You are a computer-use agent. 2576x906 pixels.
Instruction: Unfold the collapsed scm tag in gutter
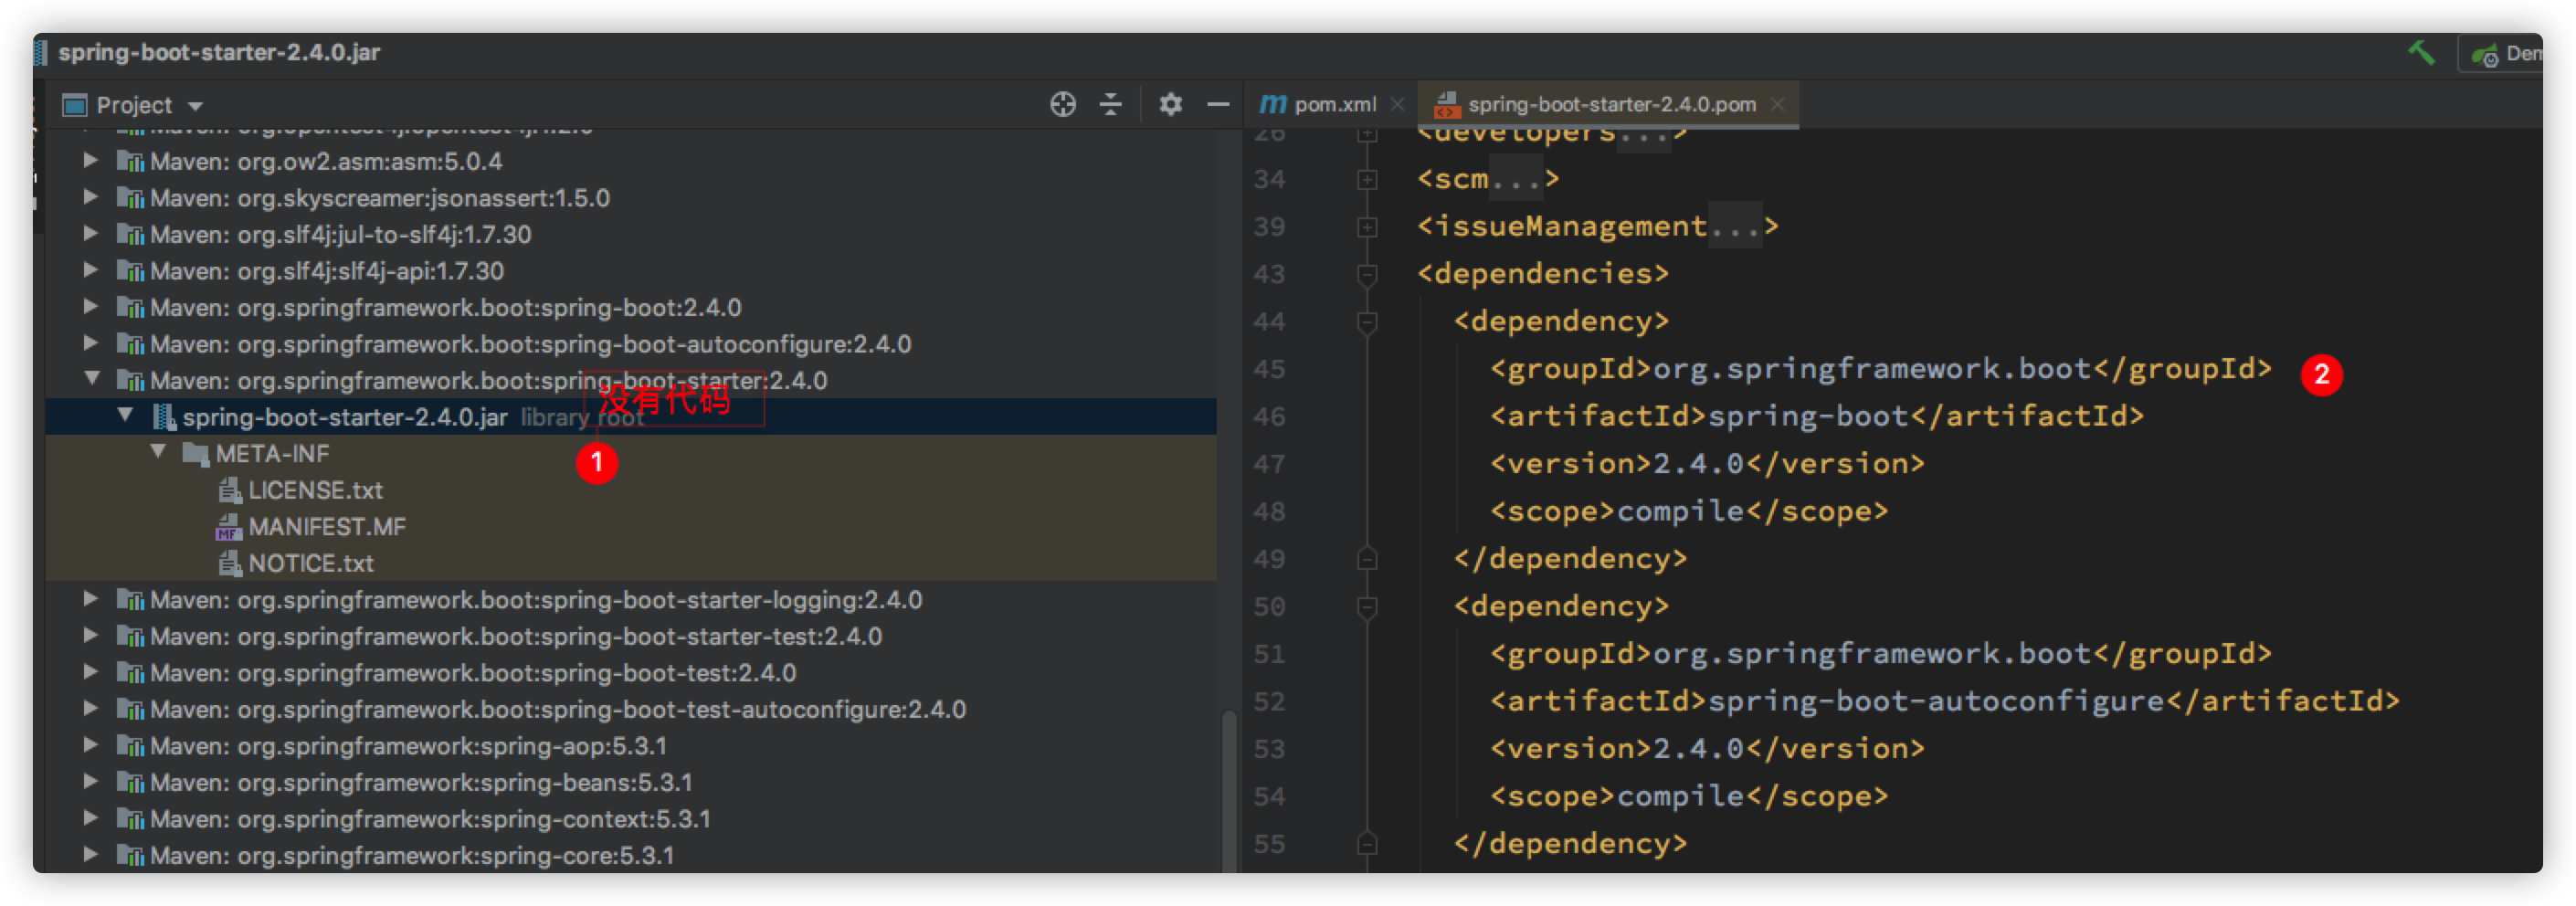[x=1367, y=180]
